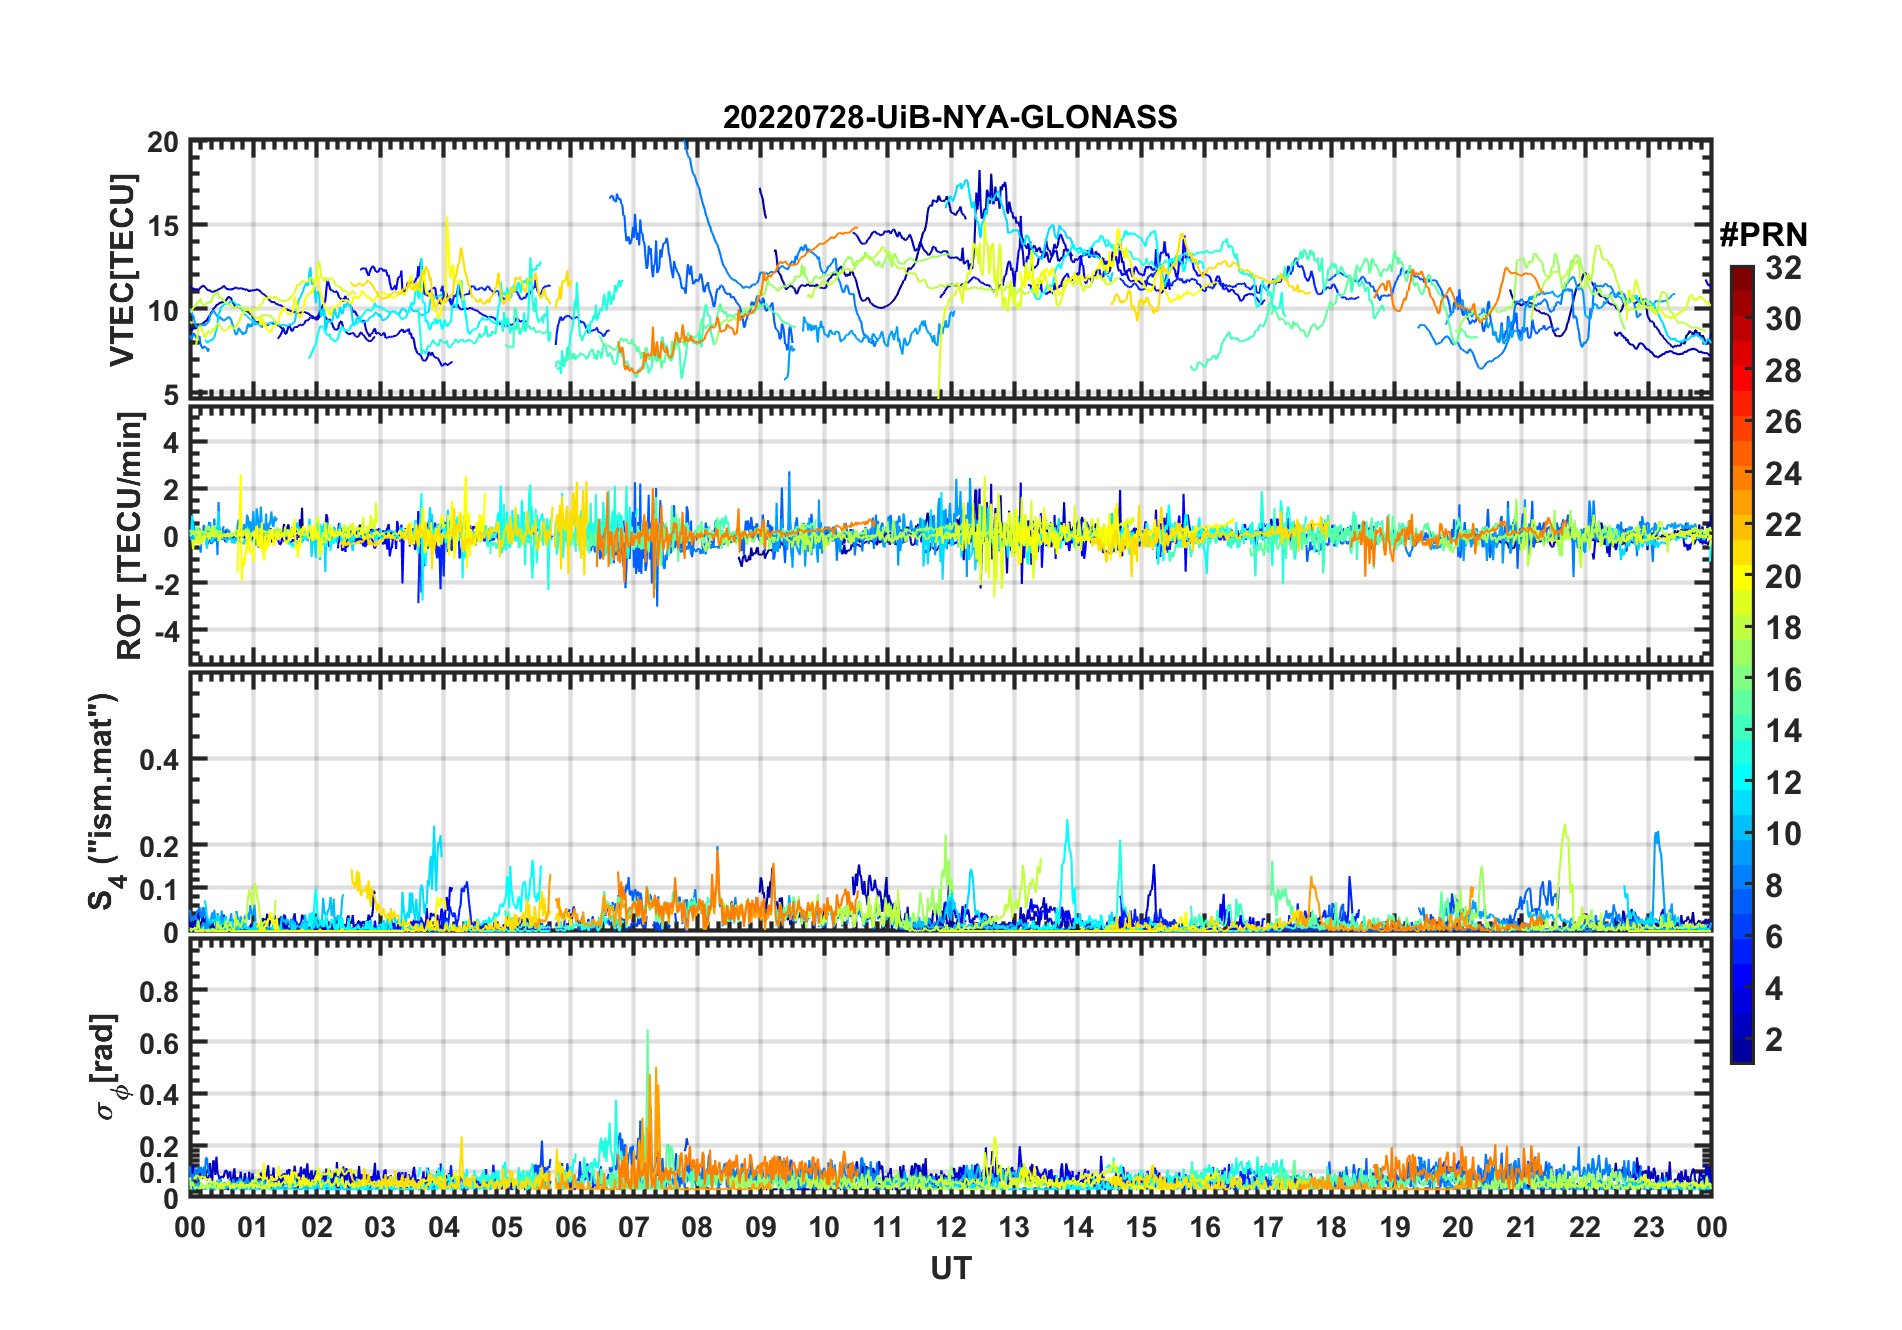Click x-axis hour label 03
The image size is (1902, 1330).
click(380, 1227)
